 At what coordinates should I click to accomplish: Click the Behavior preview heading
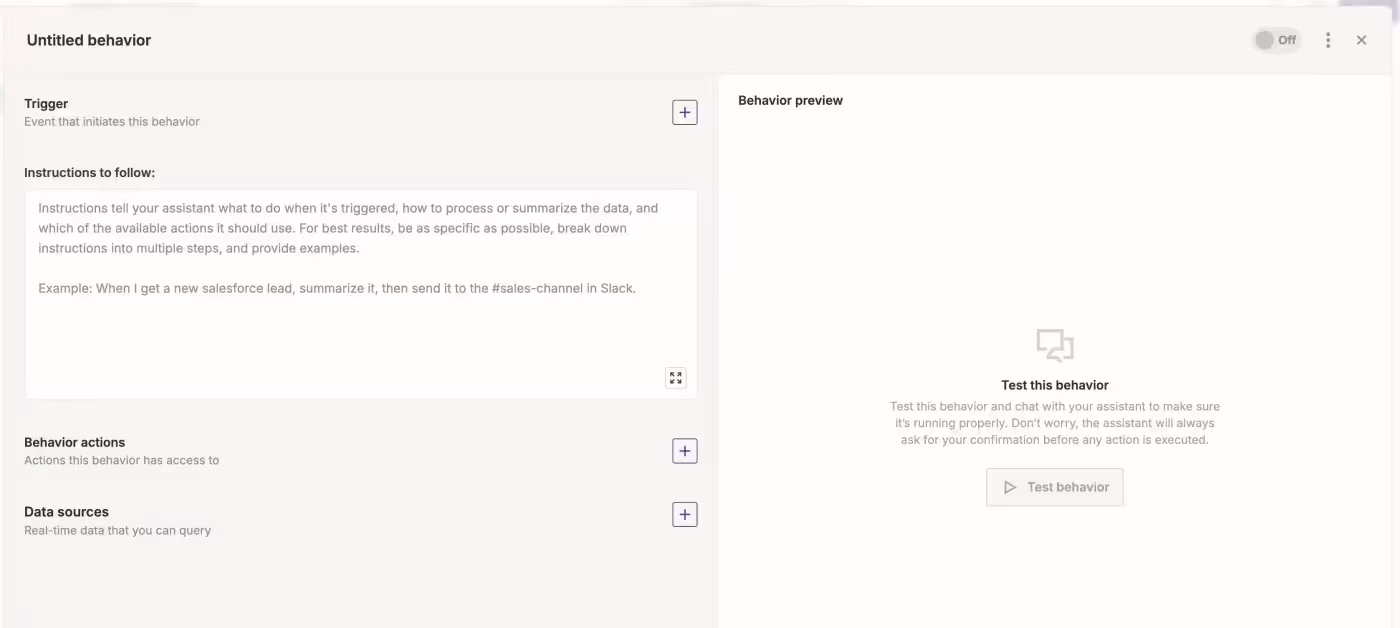(790, 100)
